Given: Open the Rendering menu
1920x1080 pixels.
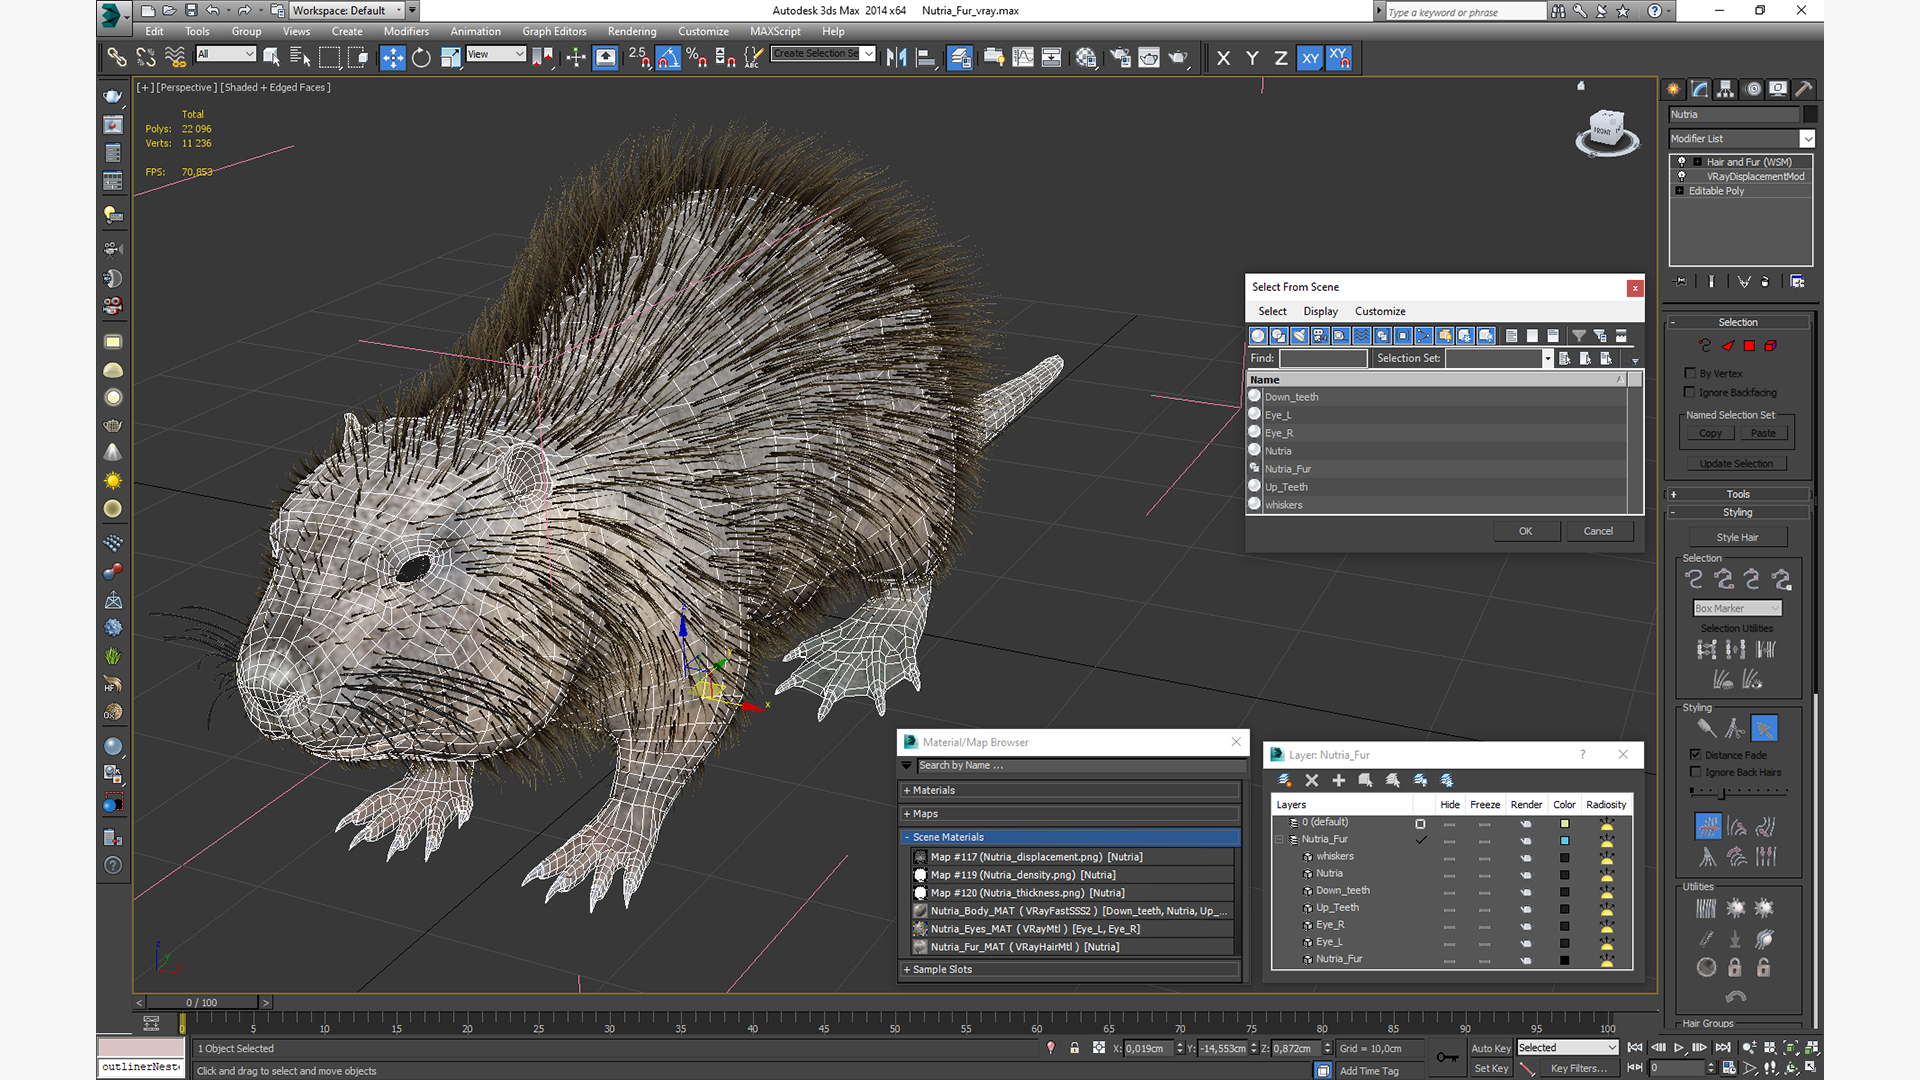Looking at the screenshot, I should click(x=632, y=31).
